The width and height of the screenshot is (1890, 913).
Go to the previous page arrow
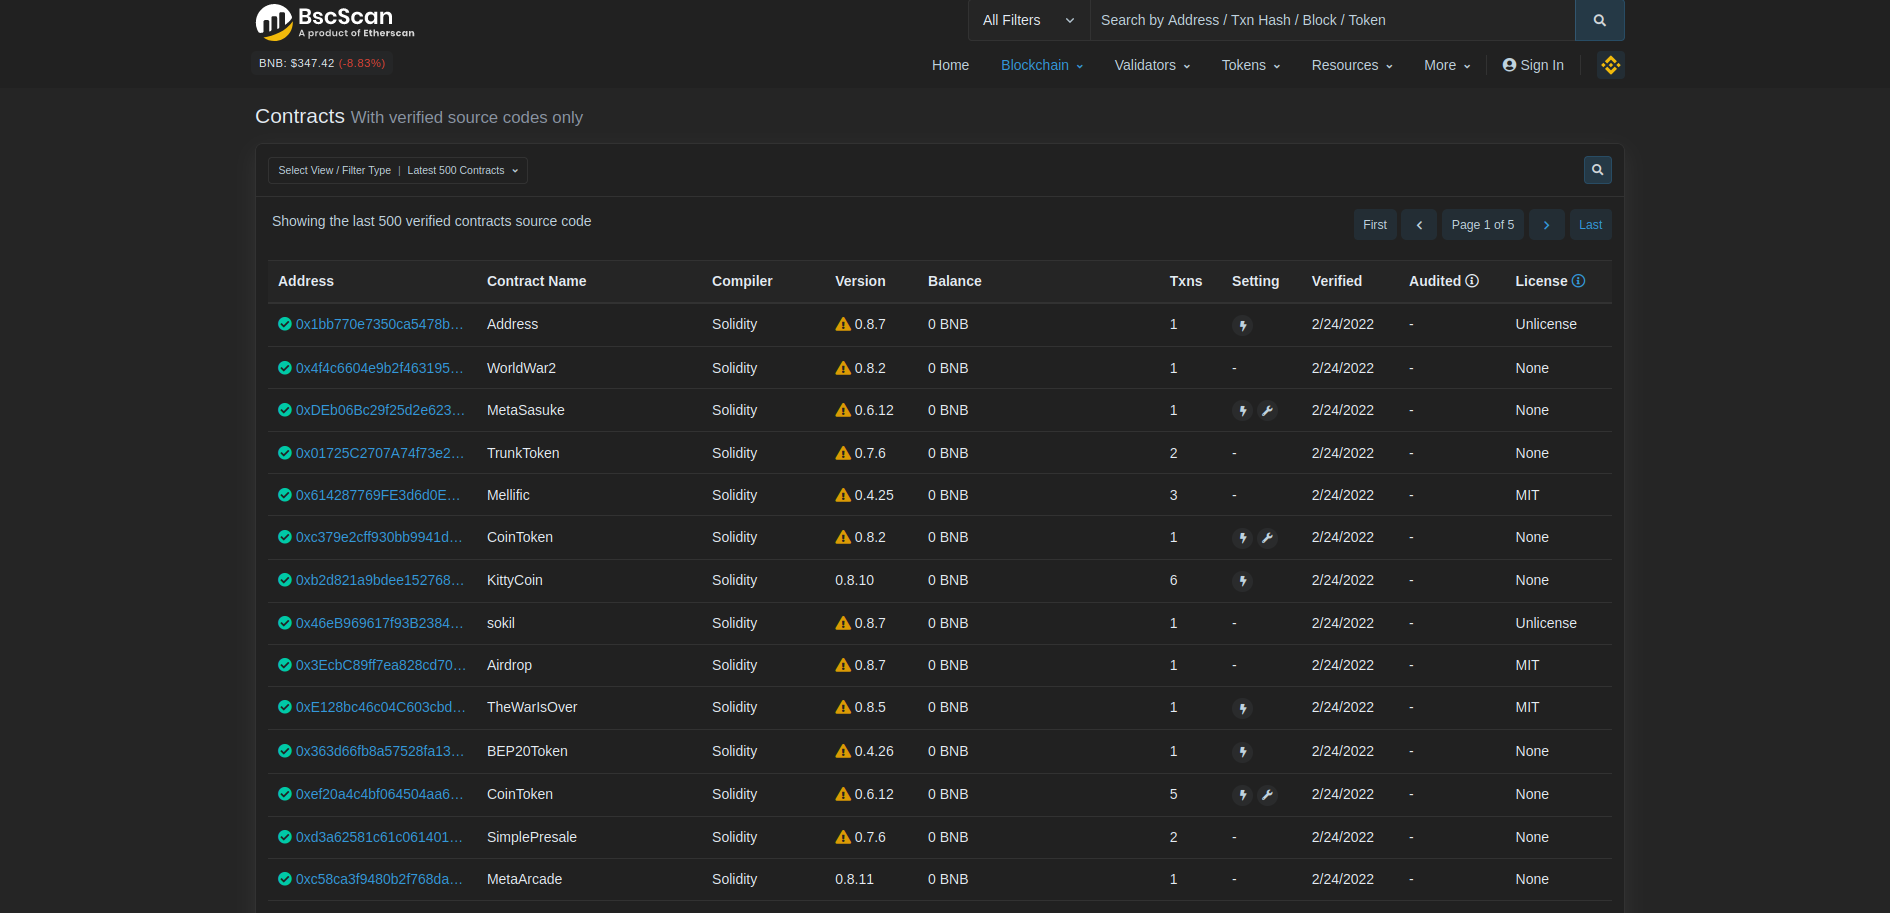(1419, 225)
